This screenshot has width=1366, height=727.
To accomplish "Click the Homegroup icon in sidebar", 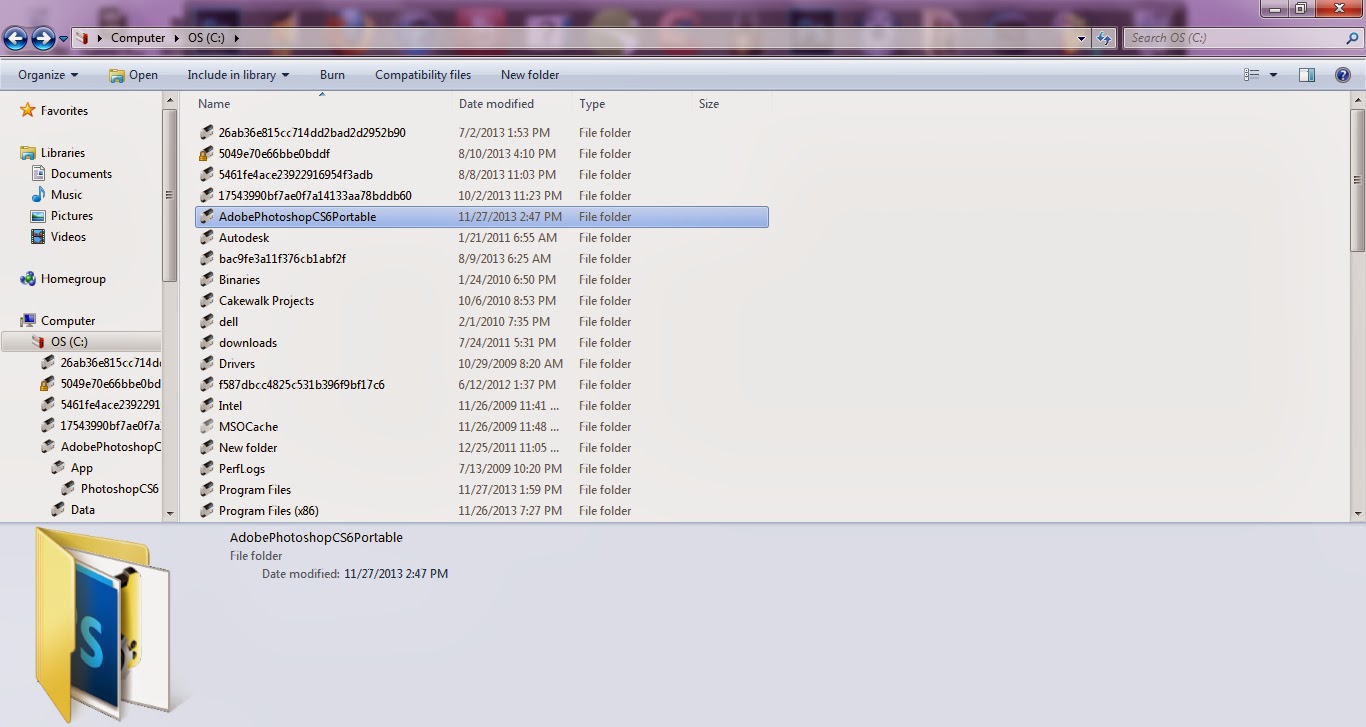I will click(28, 279).
